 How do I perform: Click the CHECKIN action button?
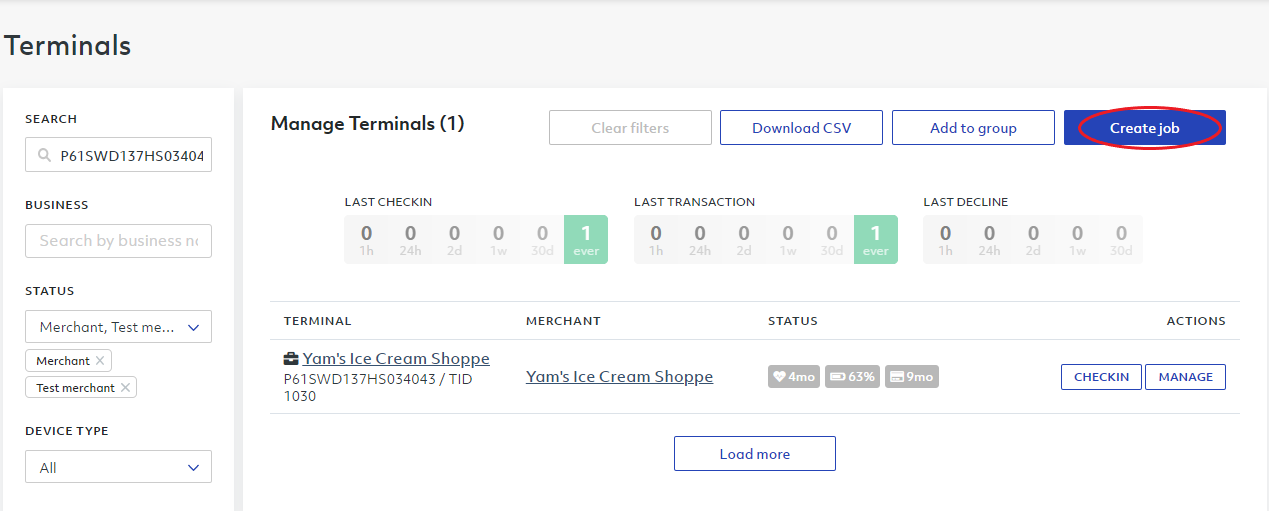point(1101,377)
